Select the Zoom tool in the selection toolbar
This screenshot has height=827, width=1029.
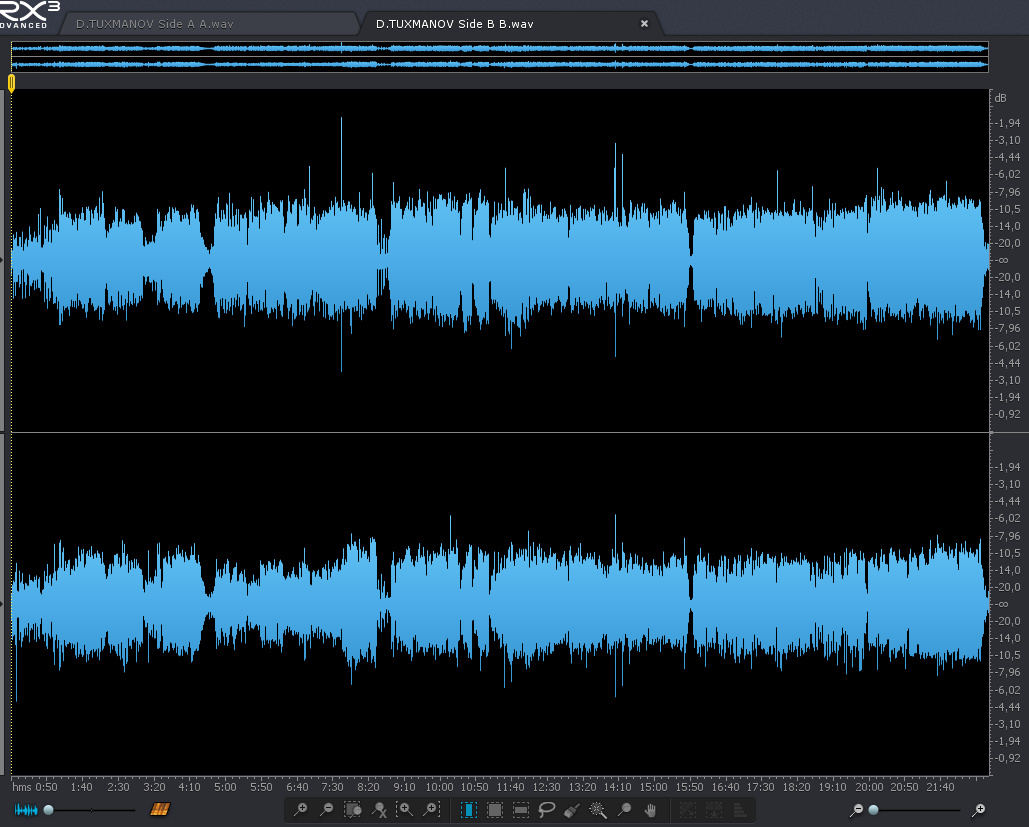click(624, 809)
